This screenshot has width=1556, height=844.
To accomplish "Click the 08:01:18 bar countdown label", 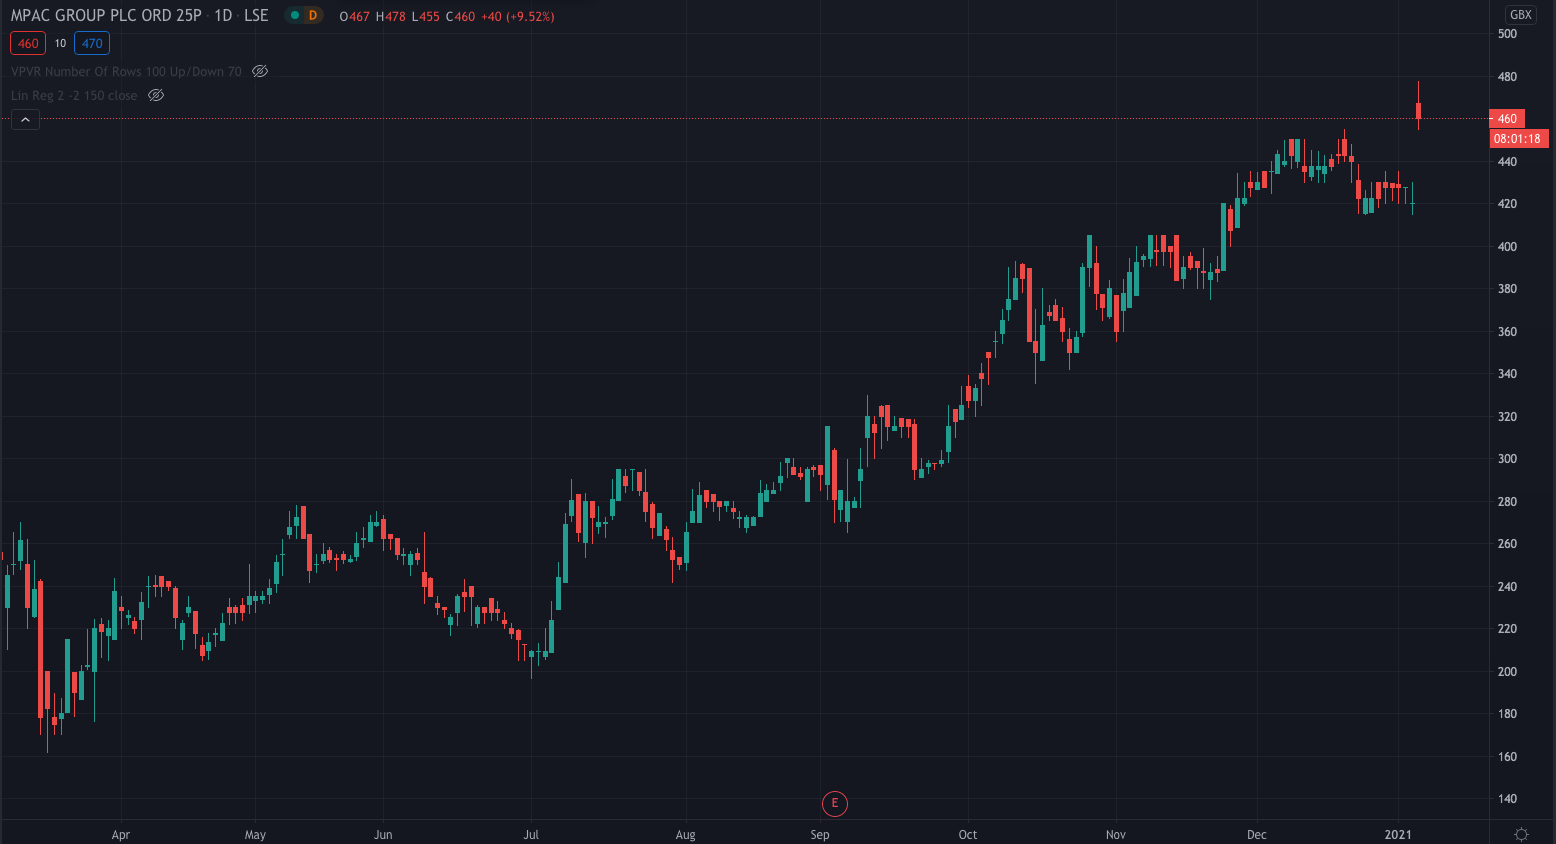I will pyautogui.click(x=1518, y=138).
